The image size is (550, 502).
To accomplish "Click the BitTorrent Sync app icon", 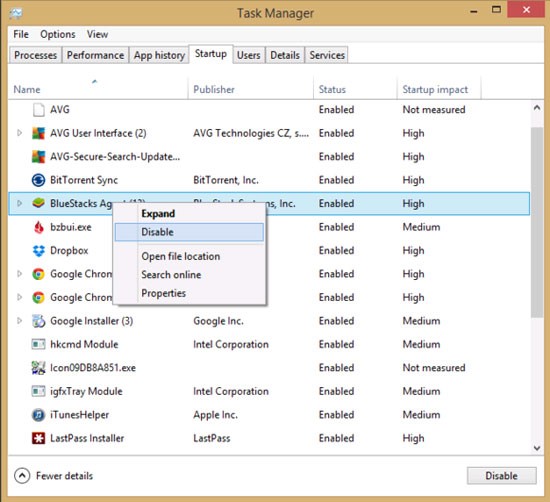I will click(38, 180).
